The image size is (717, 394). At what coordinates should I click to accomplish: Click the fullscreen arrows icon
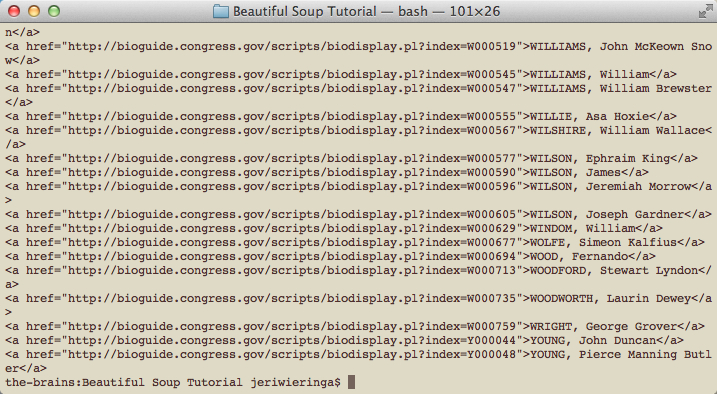coord(706,12)
